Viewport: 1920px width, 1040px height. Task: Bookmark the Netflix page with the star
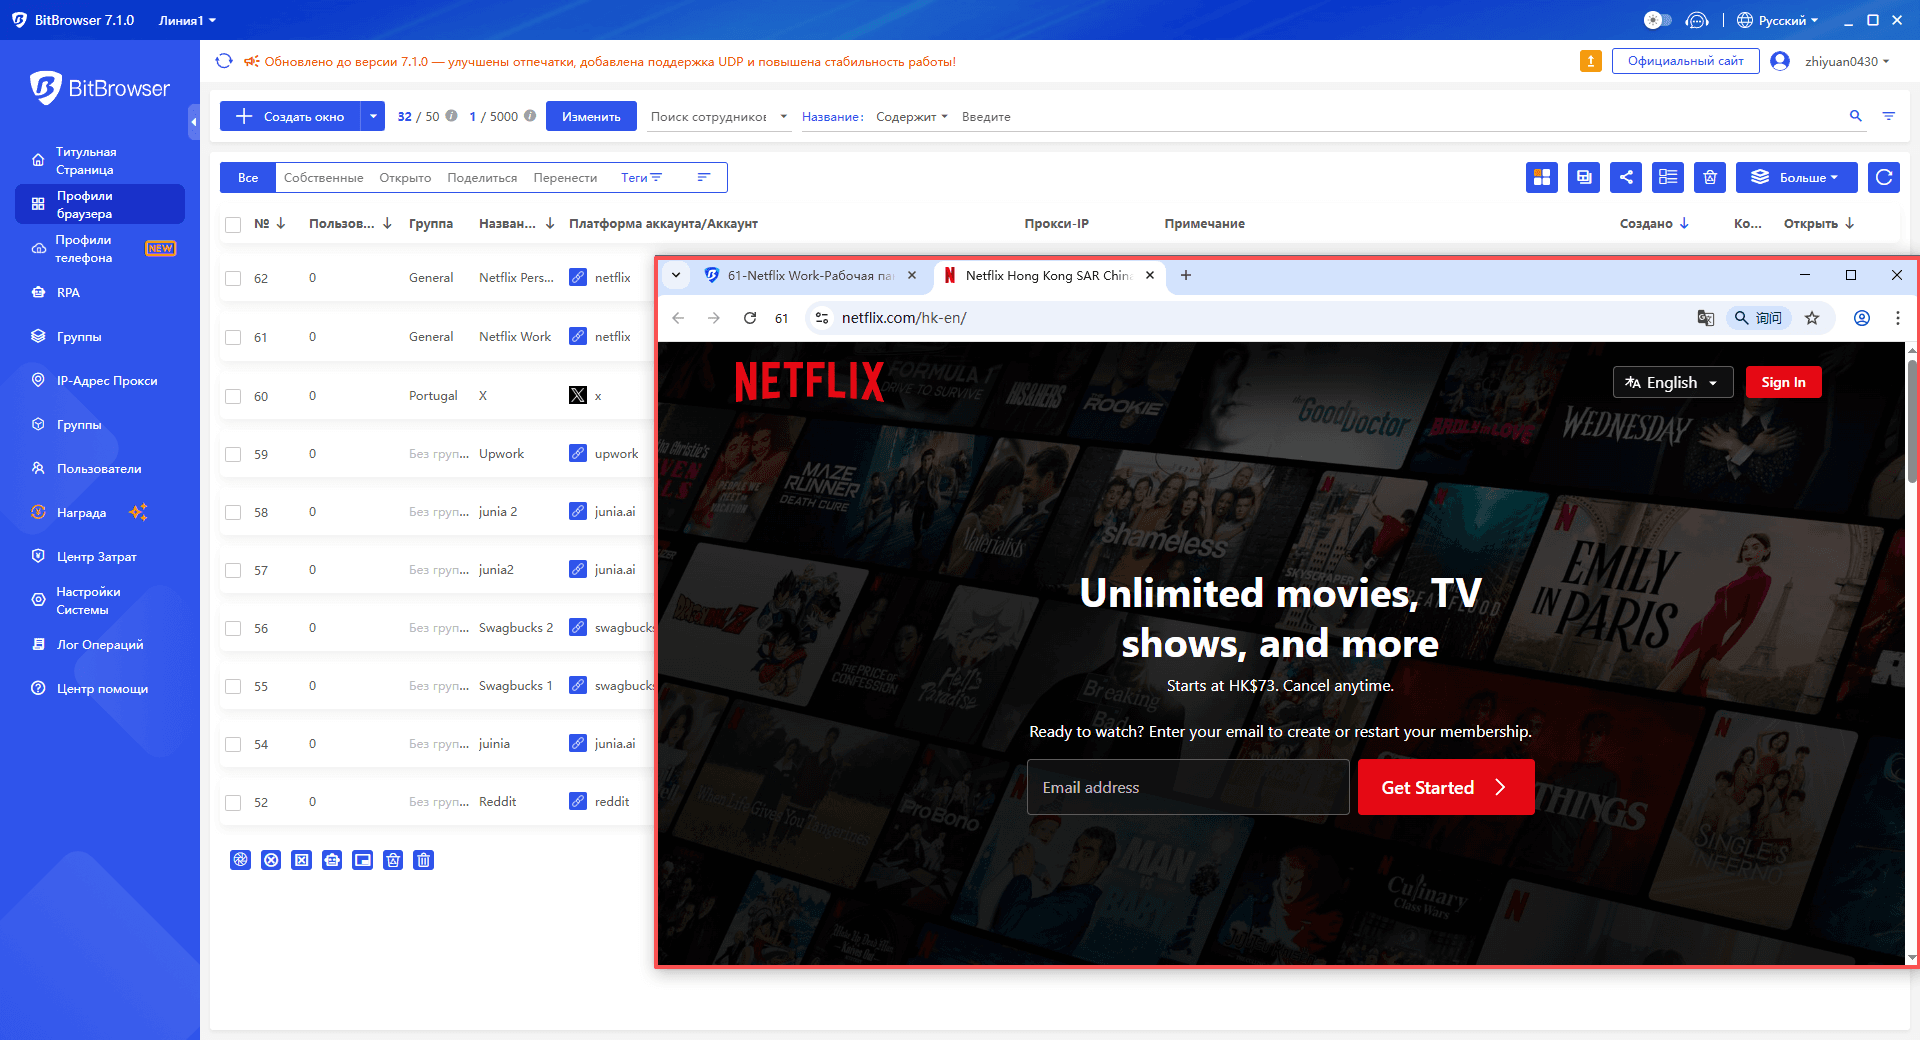point(1811,318)
